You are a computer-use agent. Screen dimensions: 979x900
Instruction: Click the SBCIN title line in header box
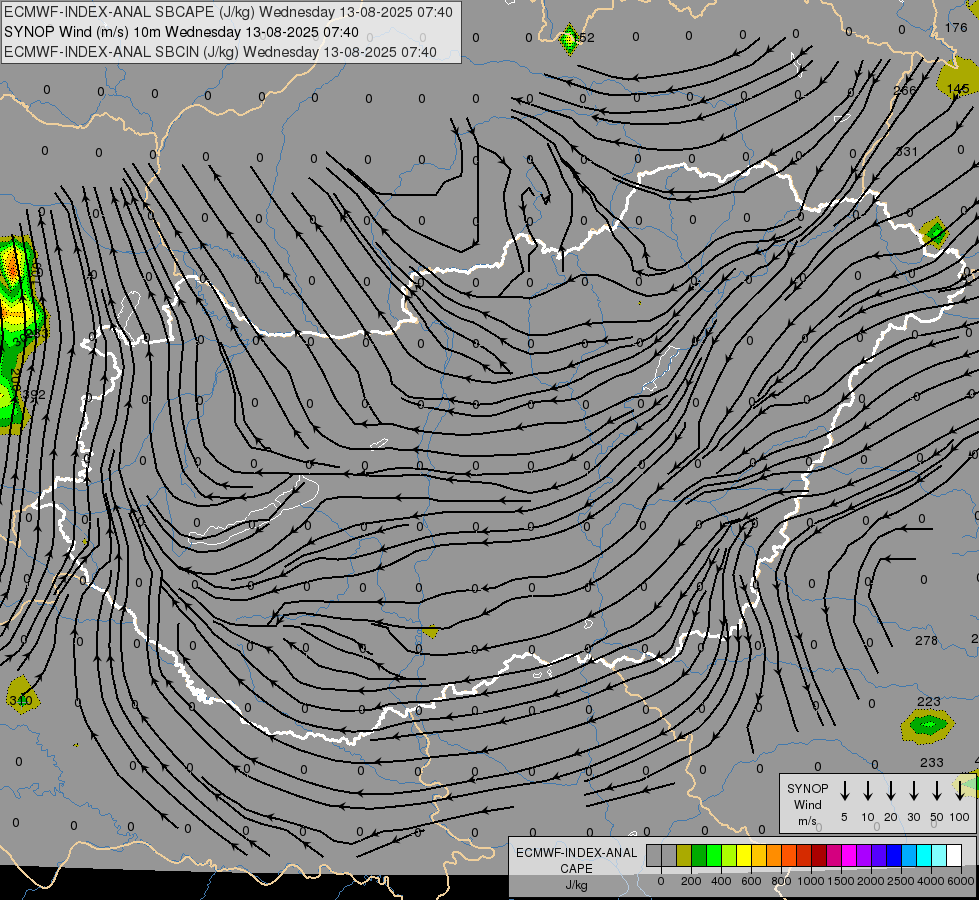[220, 52]
